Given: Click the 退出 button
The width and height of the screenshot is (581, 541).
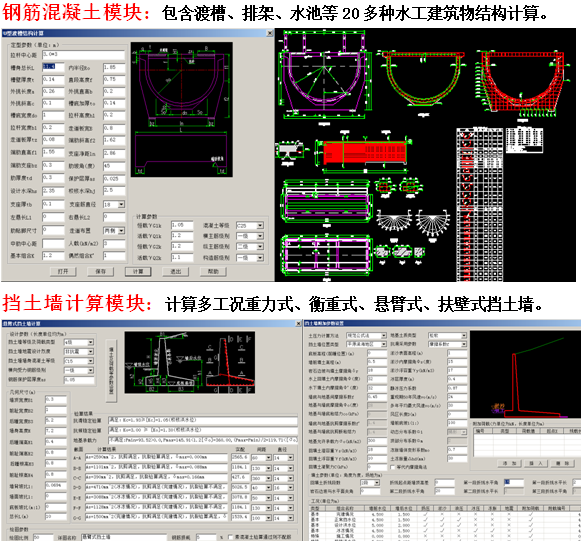Looking at the screenshot, I should pyautogui.click(x=176, y=272).
